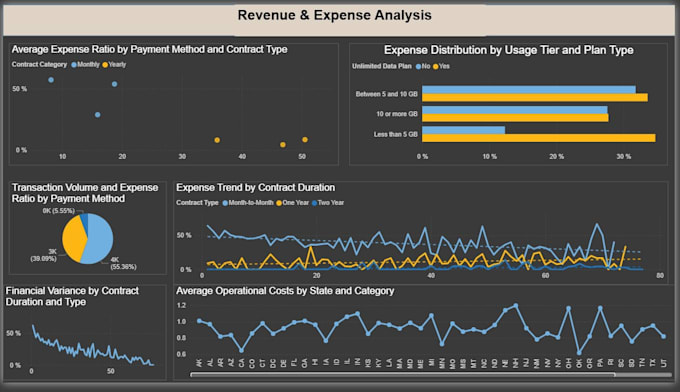Select the blue bar for Less than 5 GB

pos(464,130)
